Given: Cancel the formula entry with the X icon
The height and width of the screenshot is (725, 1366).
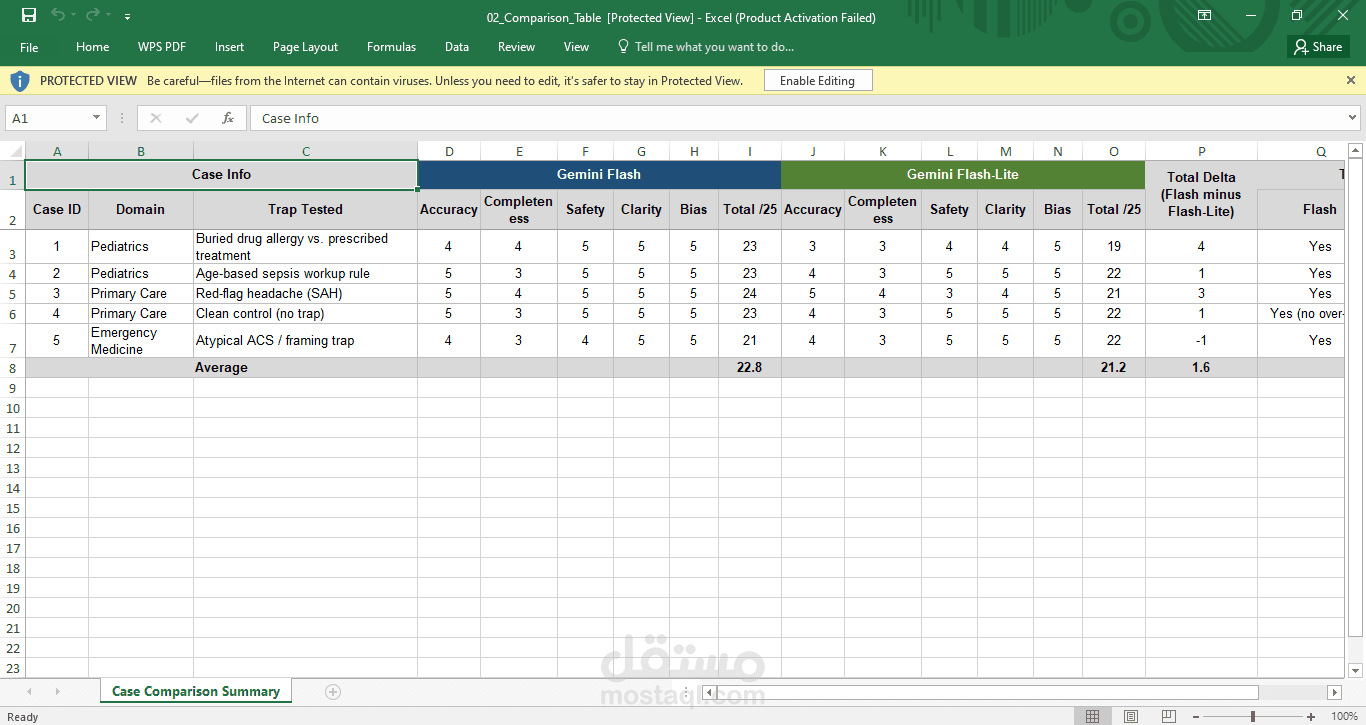Looking at the screenshot, I should tap(156, 118).
